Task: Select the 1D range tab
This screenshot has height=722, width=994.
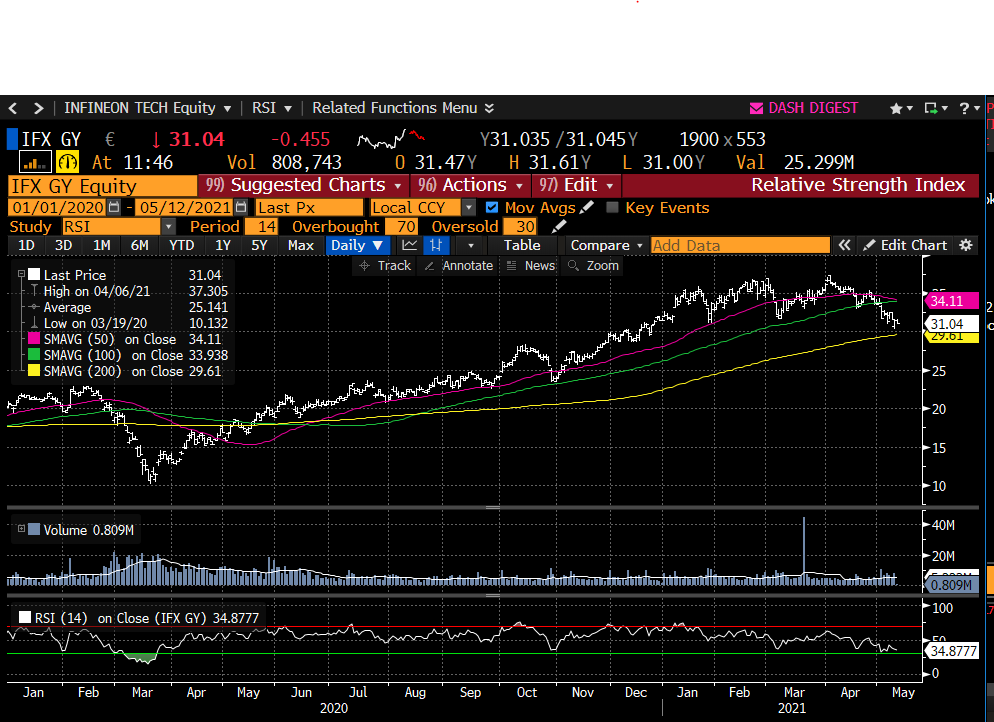Action: point(26,245)
